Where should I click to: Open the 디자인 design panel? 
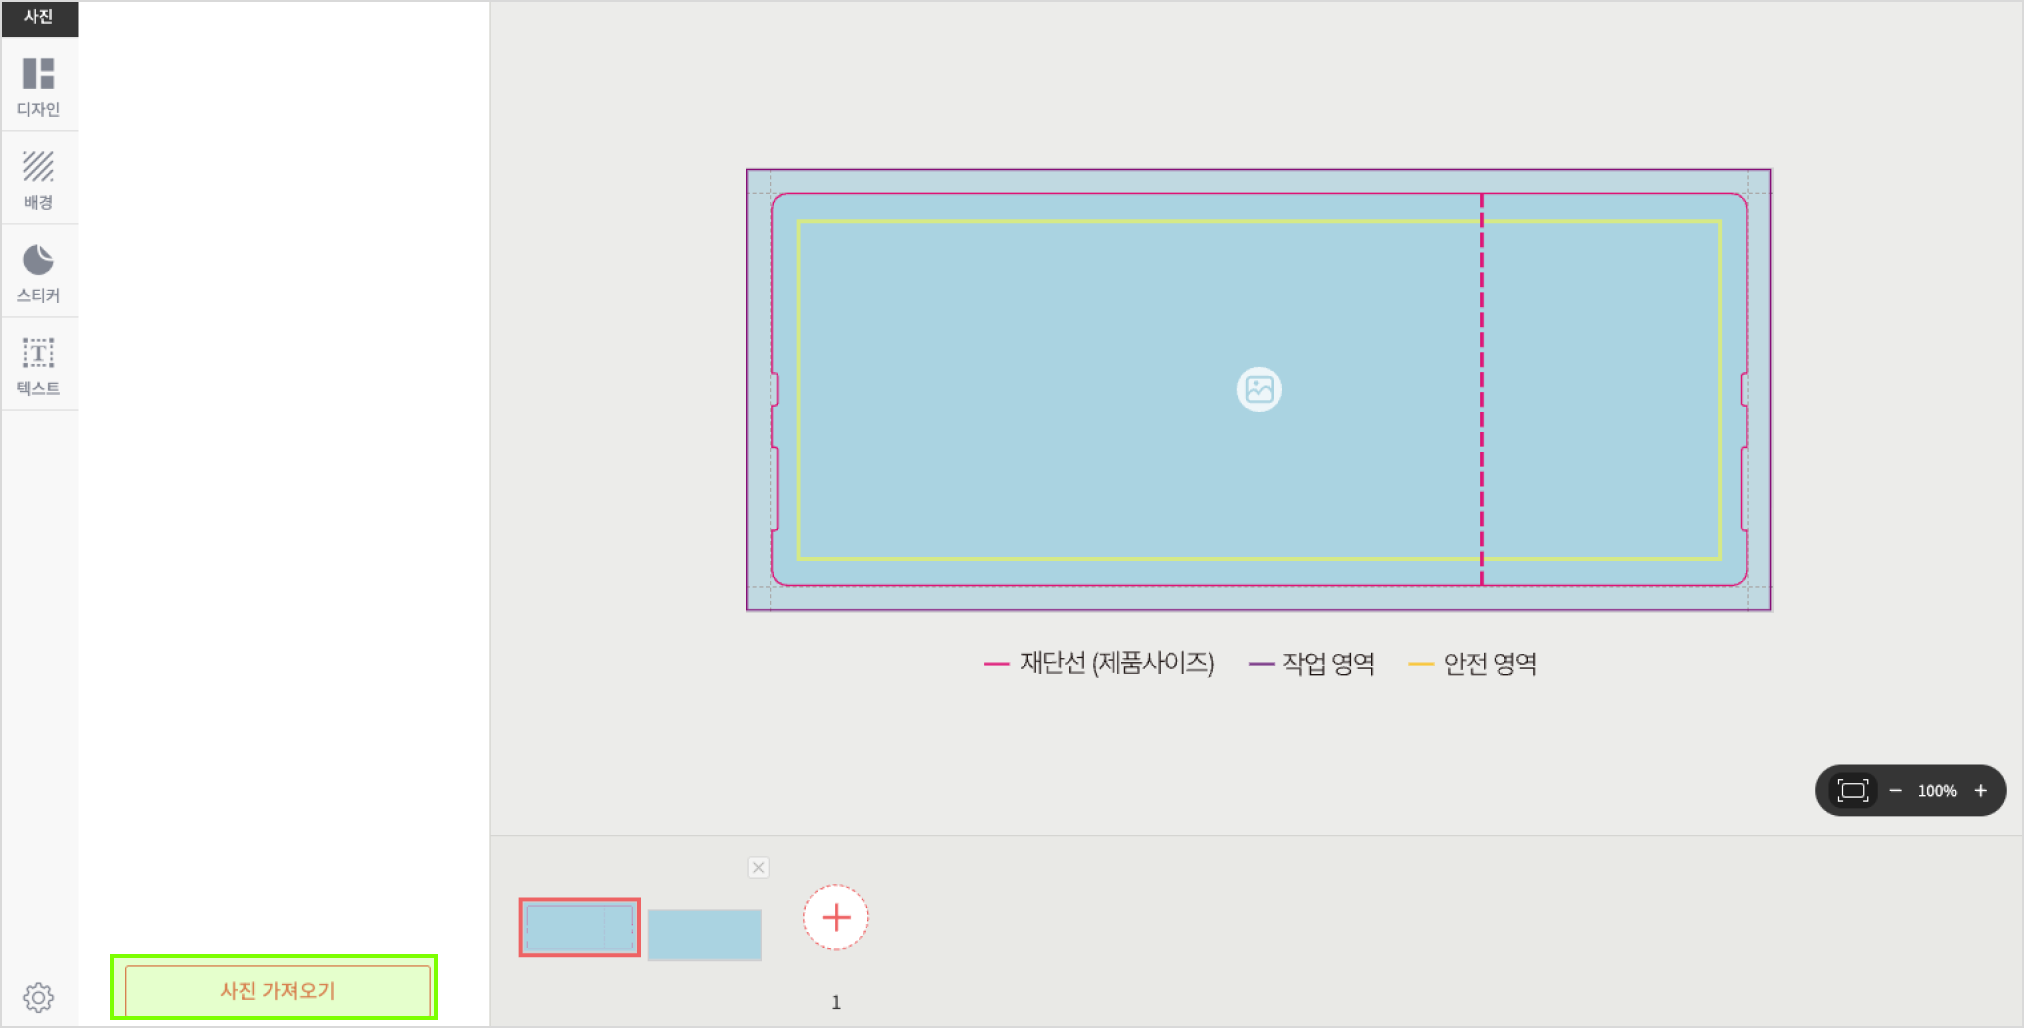[x=39, y=86]
